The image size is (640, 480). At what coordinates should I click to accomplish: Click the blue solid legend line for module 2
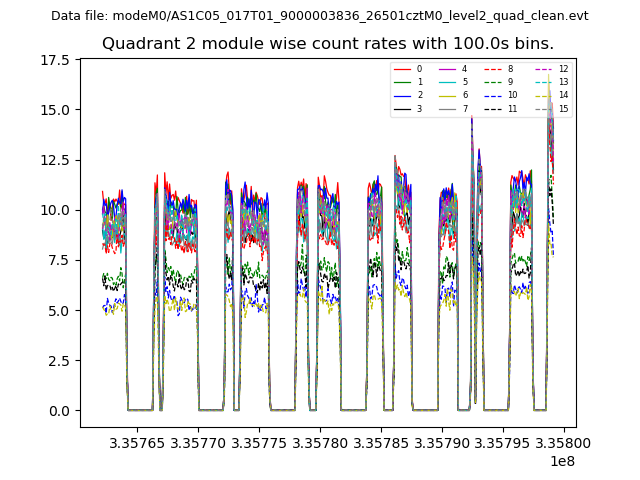[x=403, y=95]
